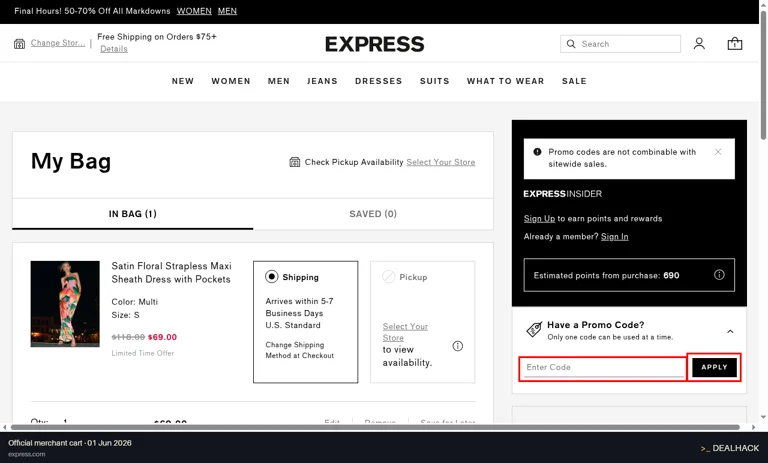Open the MEN navigation menu
The width and height of the screenshot is (768, 463).
pyautogui.click(x=279, y=81)
